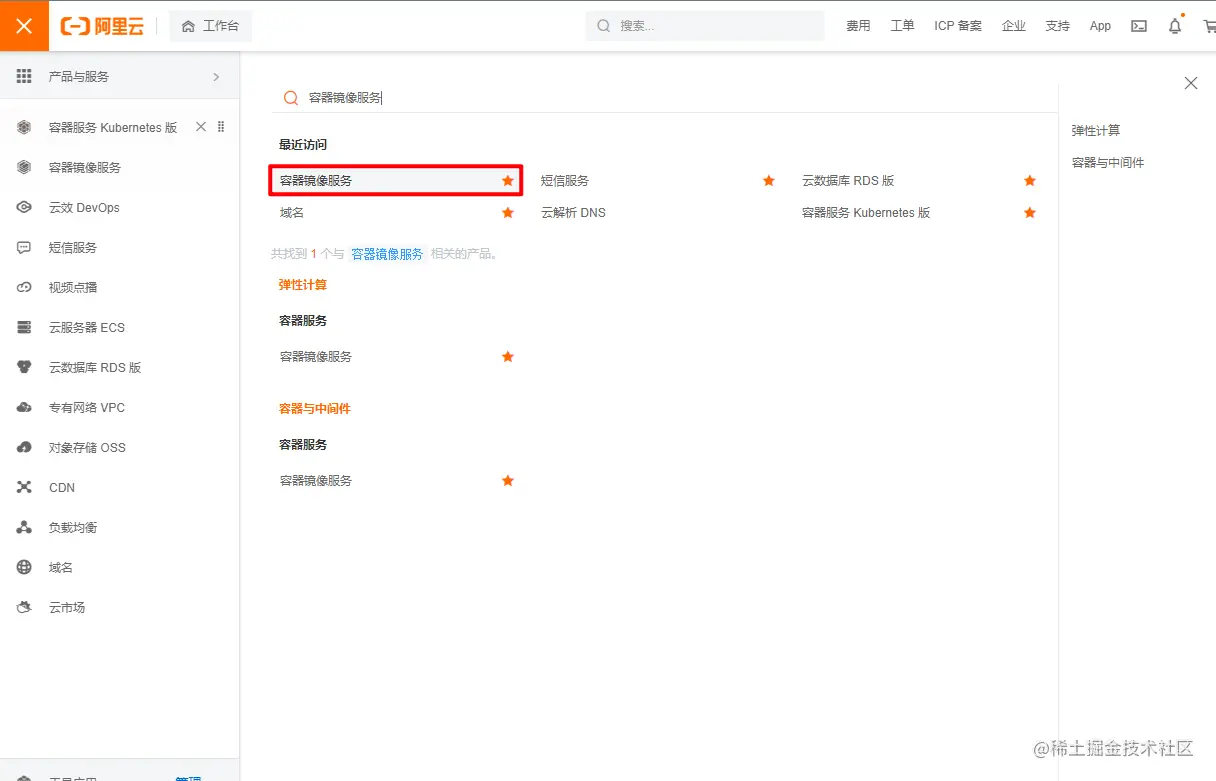
Task: Click the 云效 DevOps sidebar icon
Action: point(25,207)
